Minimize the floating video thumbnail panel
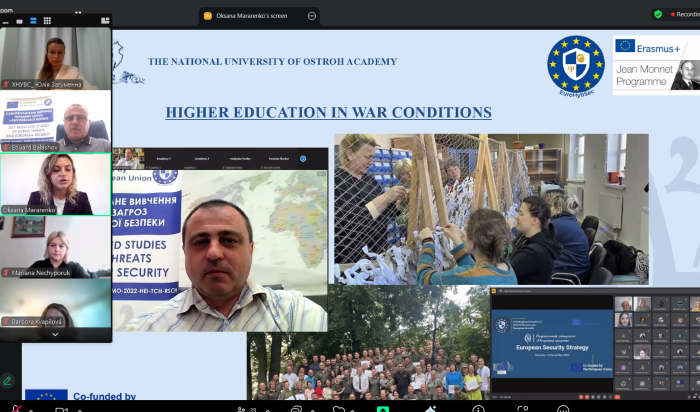Image resolution: width=700 pixels, height=412 pixels. (5, 20)
